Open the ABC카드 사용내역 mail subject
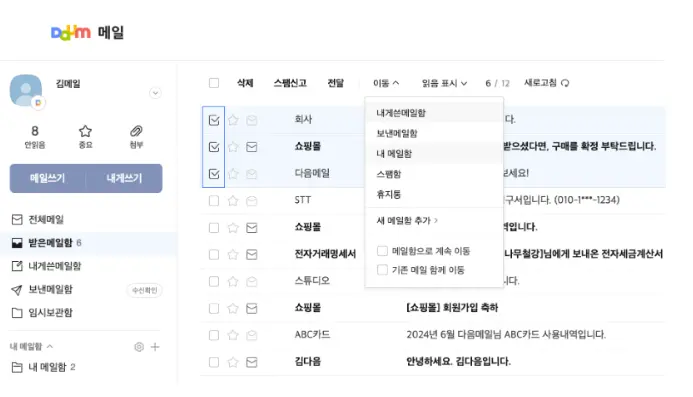 point(506,335)
